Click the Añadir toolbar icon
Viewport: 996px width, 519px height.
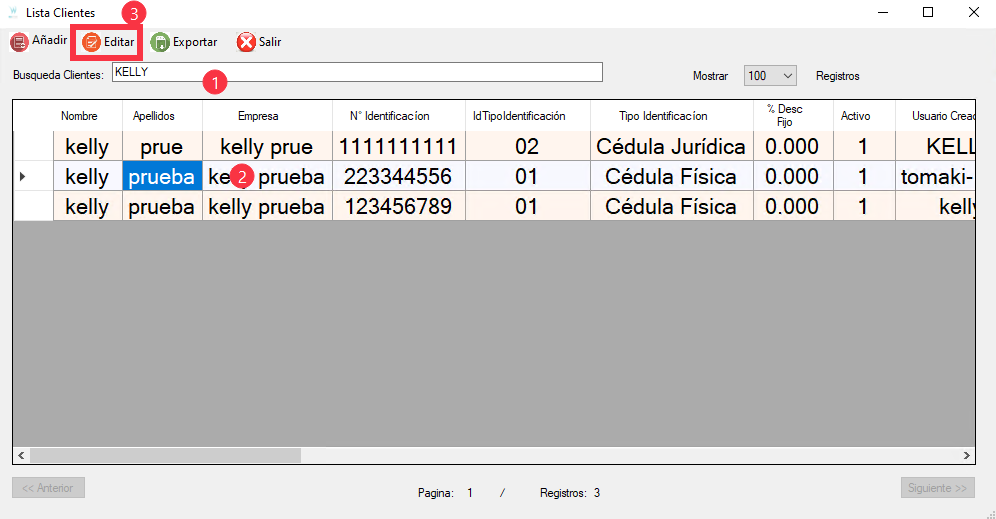pyautogui.click(x=19, y=42)
